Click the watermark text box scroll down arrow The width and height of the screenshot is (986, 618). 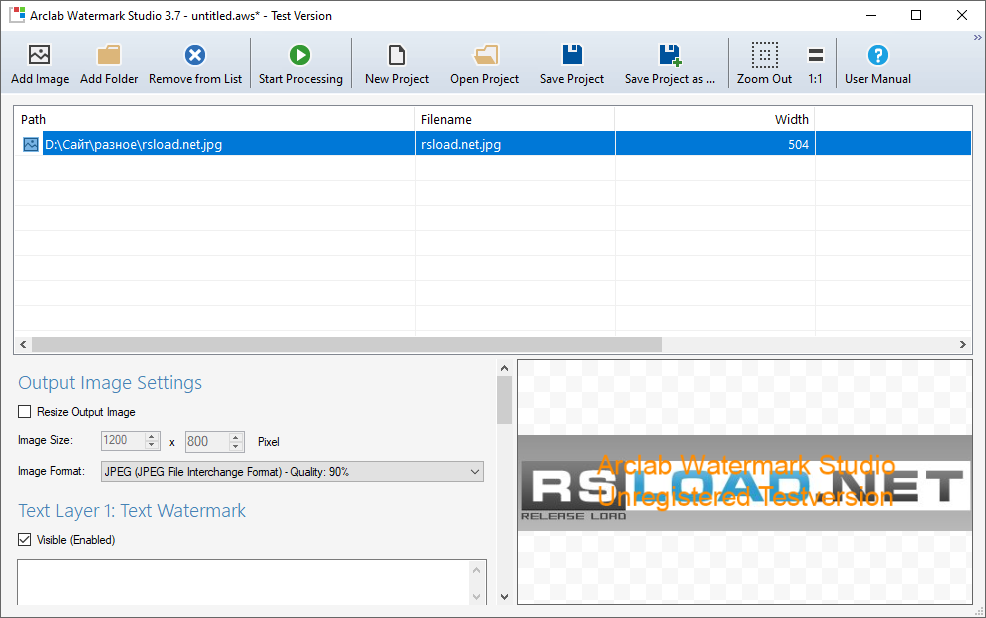click(x=476, y=596)
